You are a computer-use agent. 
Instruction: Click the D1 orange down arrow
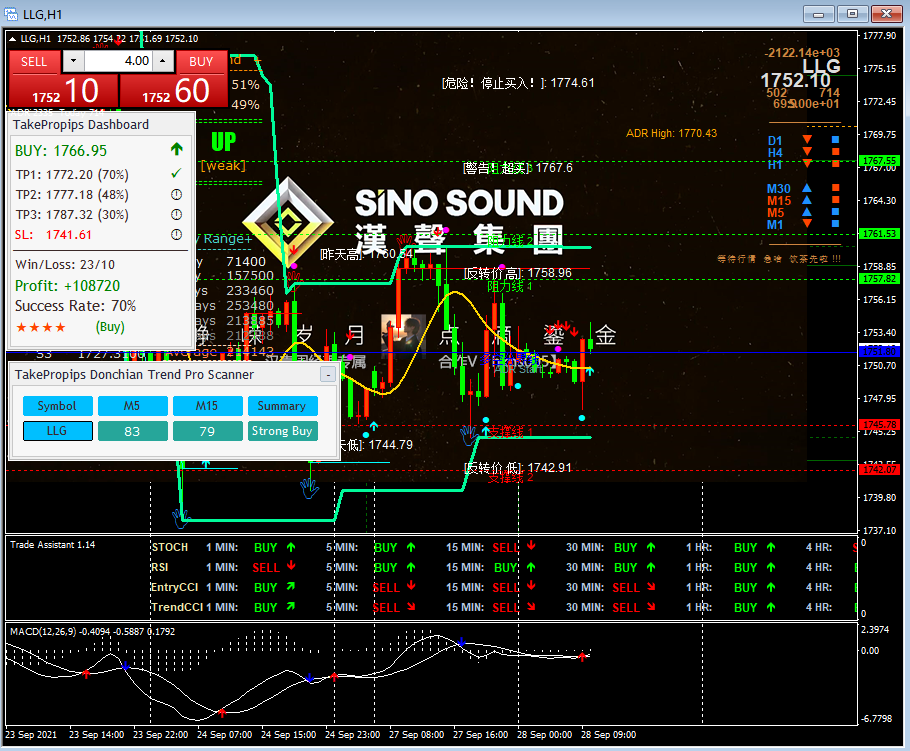click(x=807, y=140)
